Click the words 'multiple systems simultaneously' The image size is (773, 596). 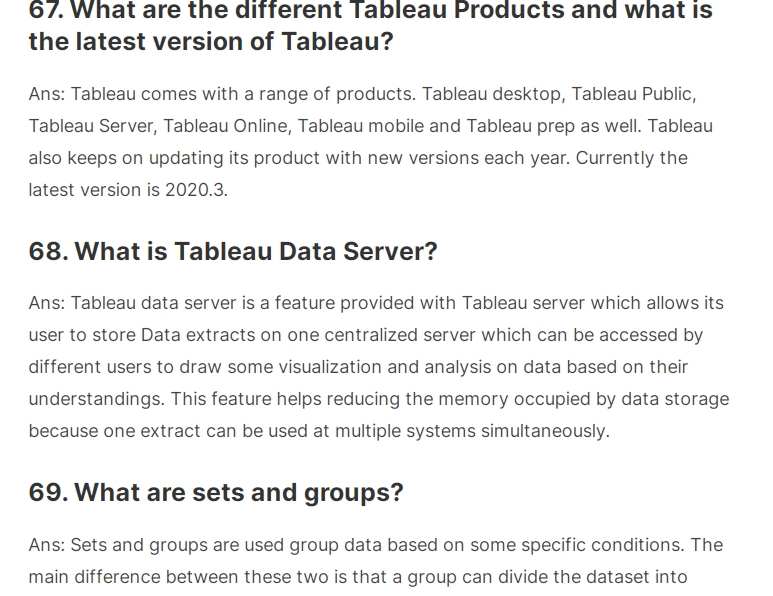(470, 431)
